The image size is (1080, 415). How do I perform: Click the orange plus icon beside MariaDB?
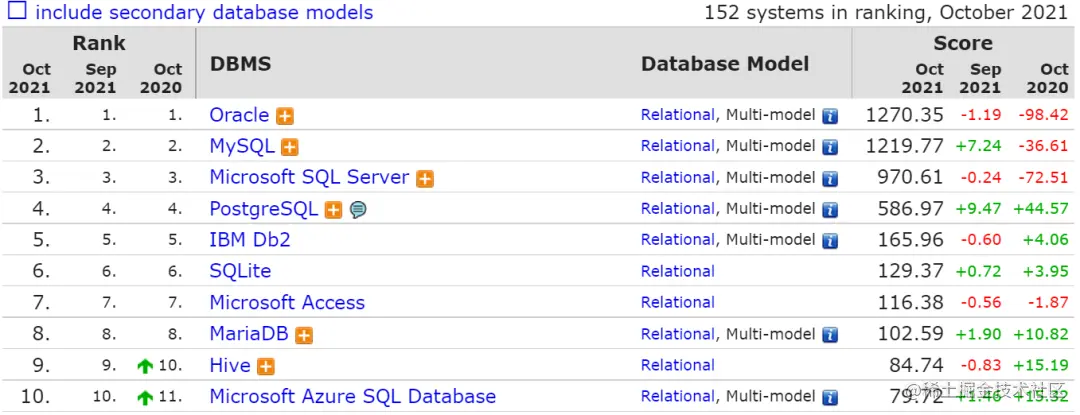pyautogui.click(x=305, y=335)
